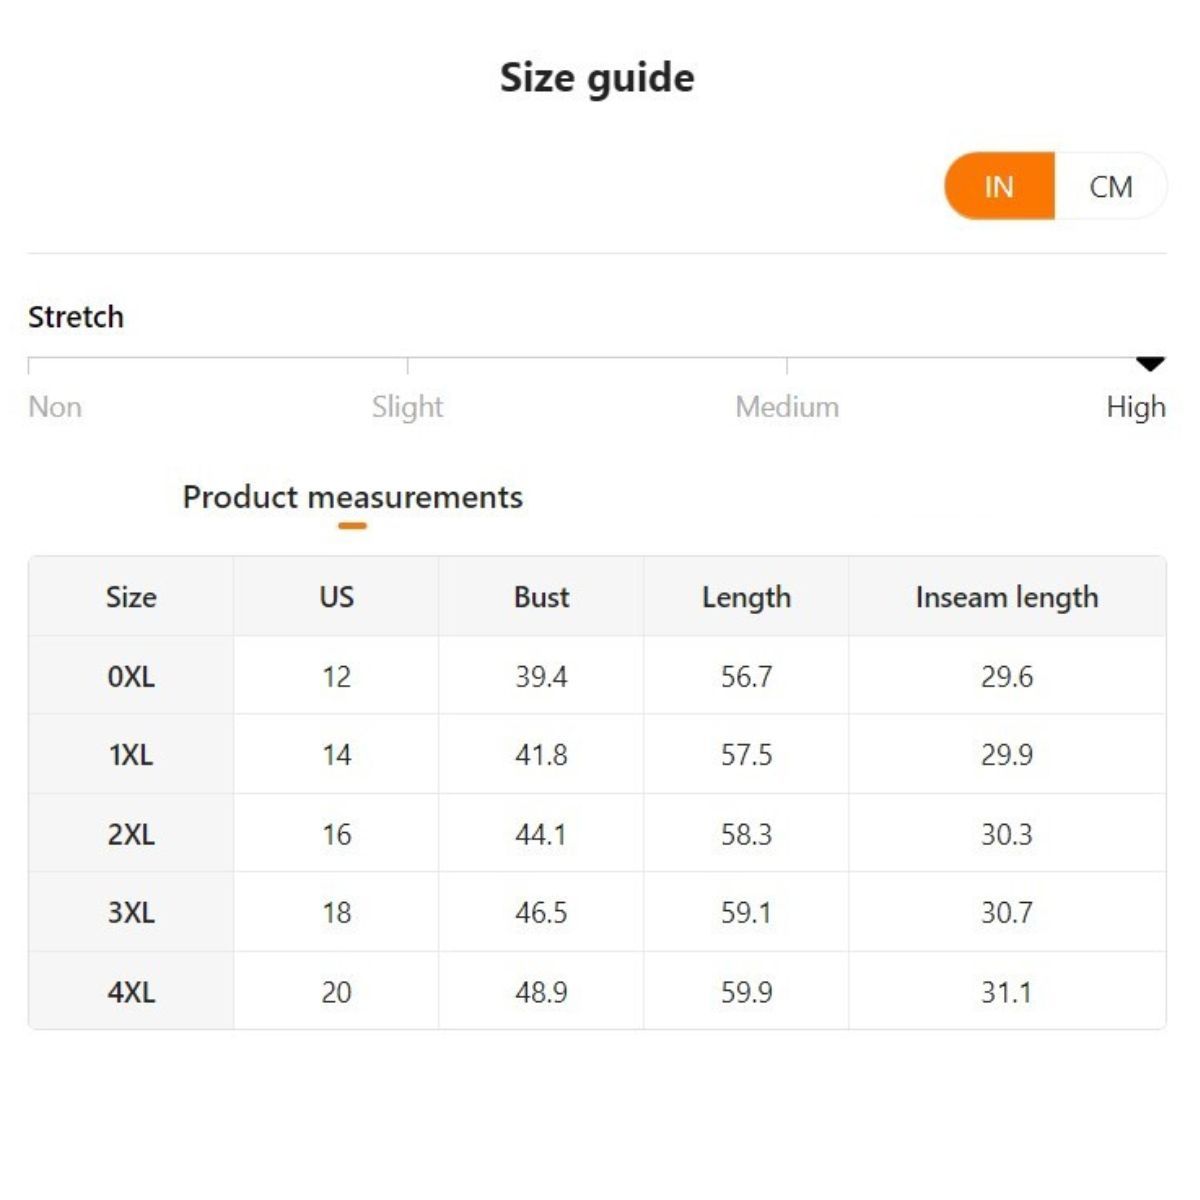Click the Size guide heading
Image resolution: width=1200 pixels, height=1200 pixels.
point(597,78)
